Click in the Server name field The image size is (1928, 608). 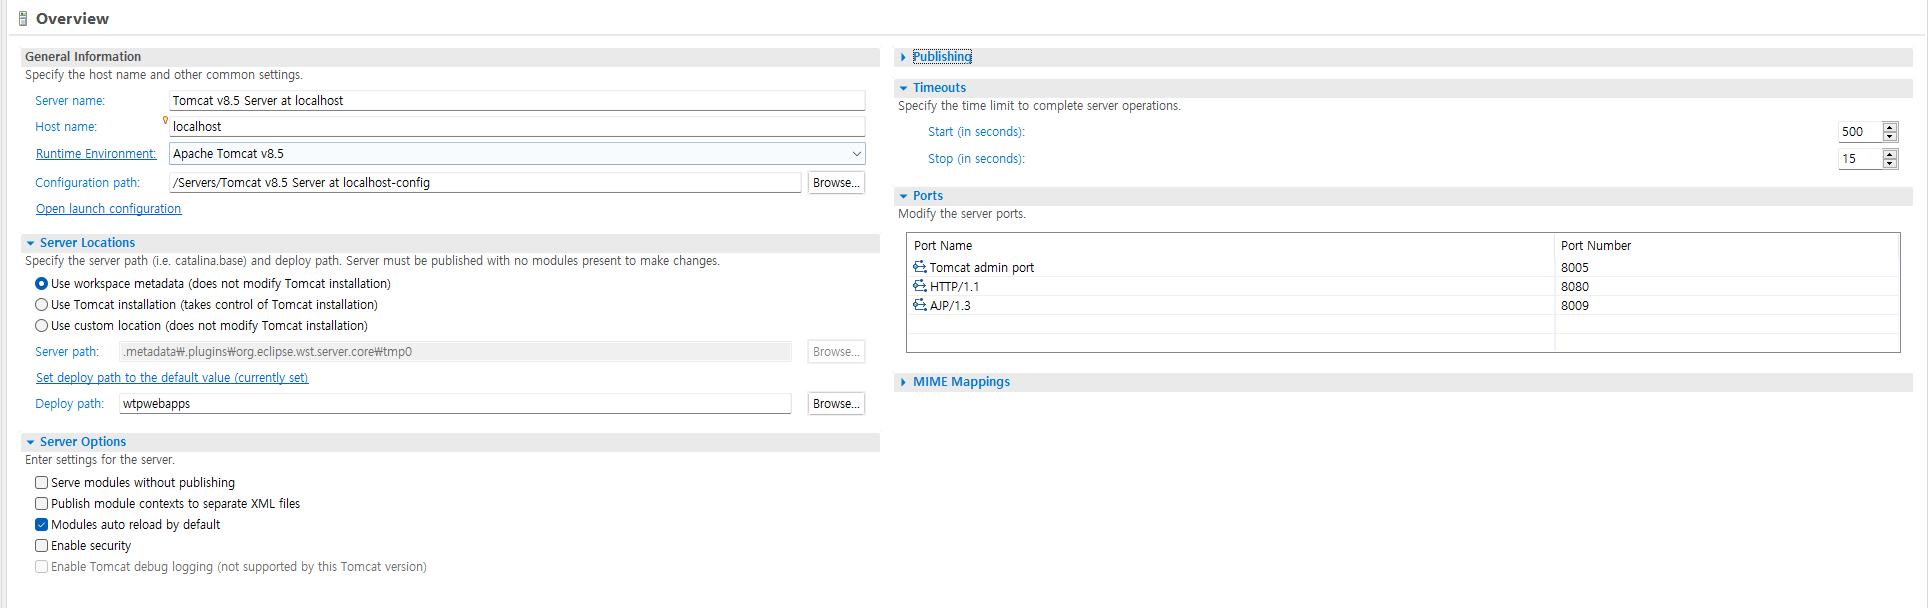click(x=517, y=101)
